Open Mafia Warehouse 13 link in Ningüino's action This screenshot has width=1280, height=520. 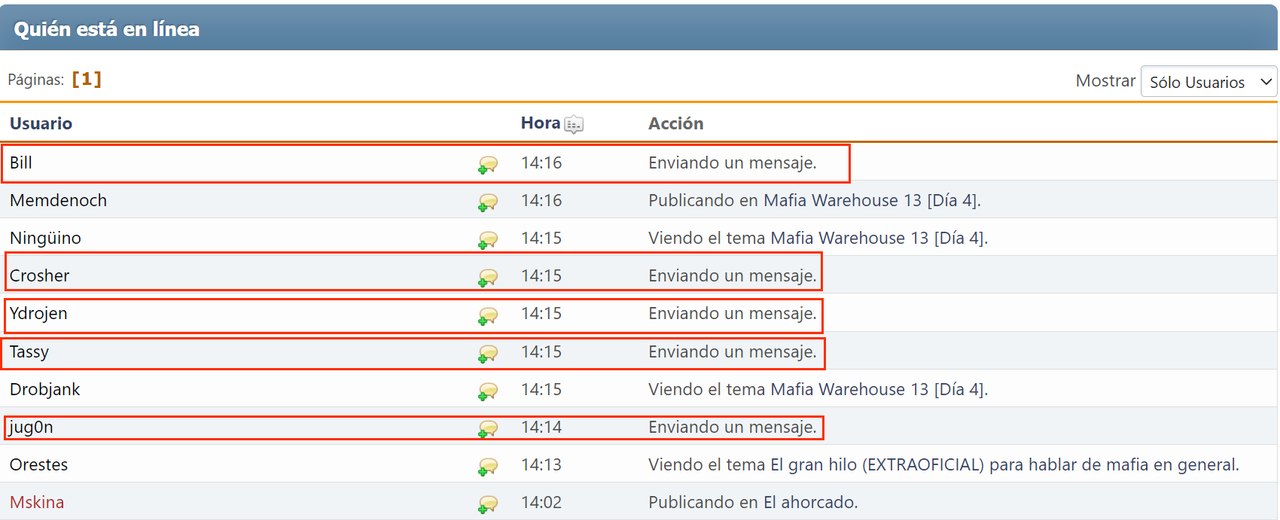click(877, 238)
